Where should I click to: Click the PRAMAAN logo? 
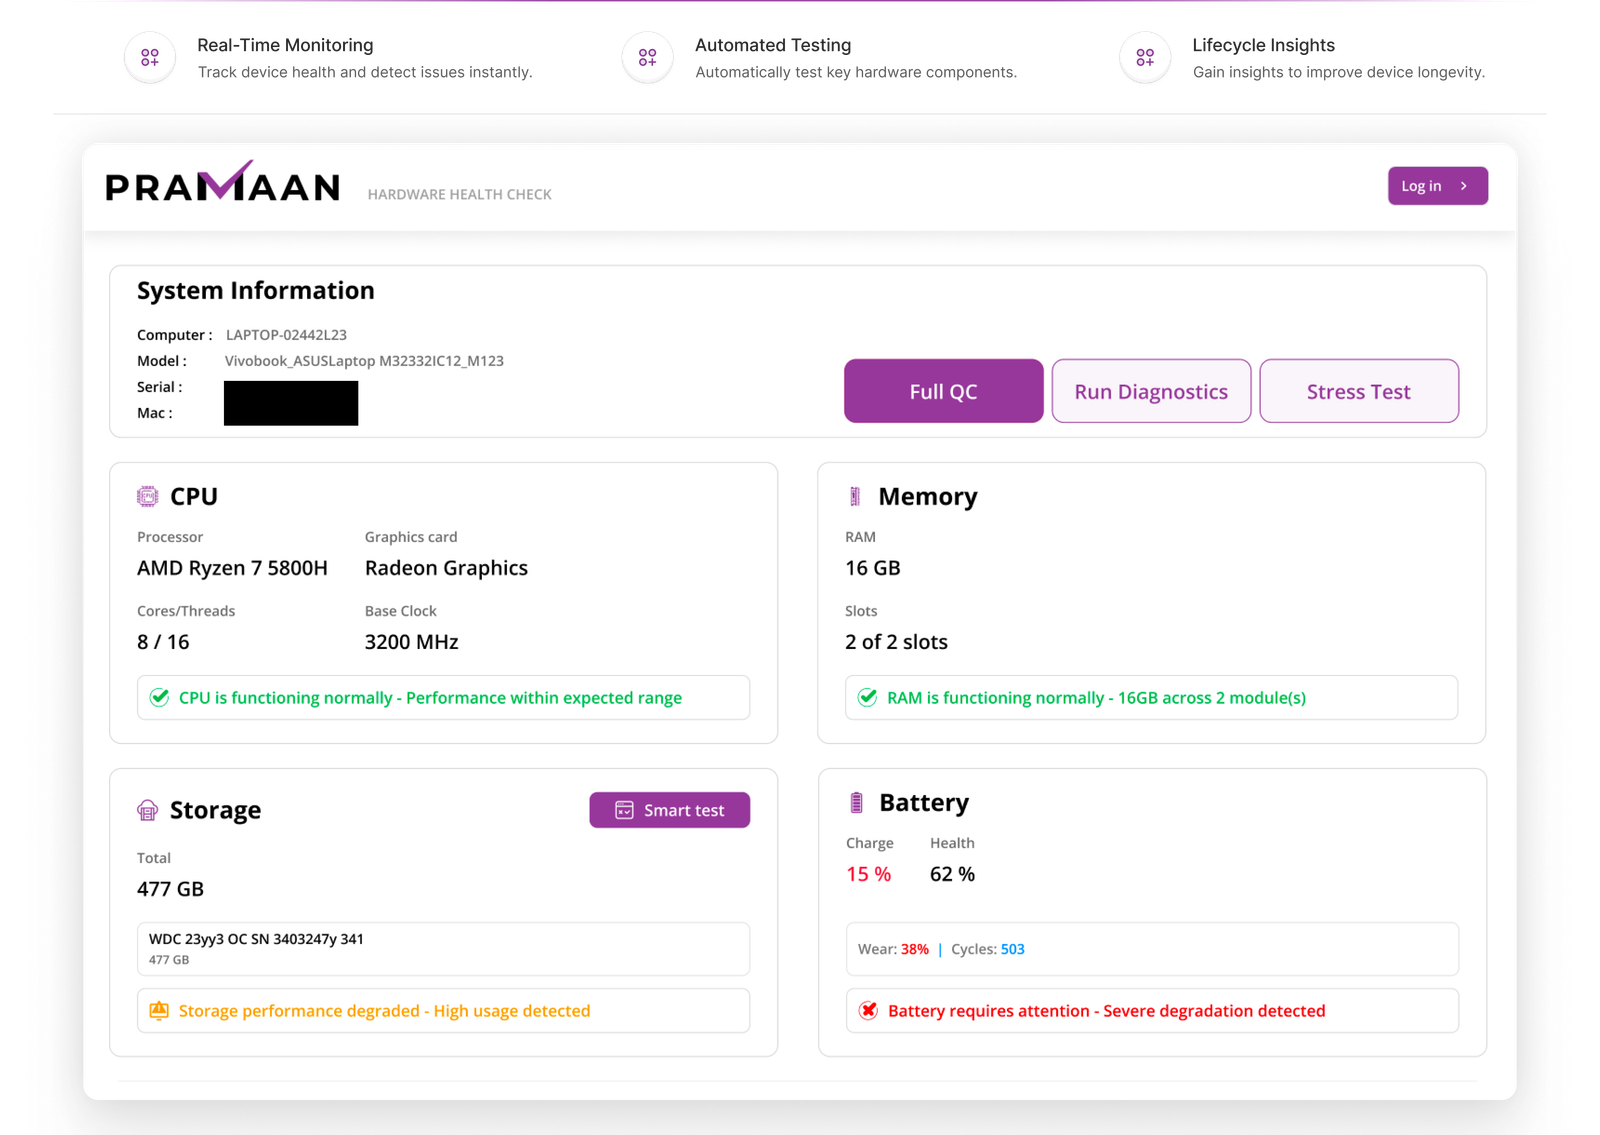(222, 185)
